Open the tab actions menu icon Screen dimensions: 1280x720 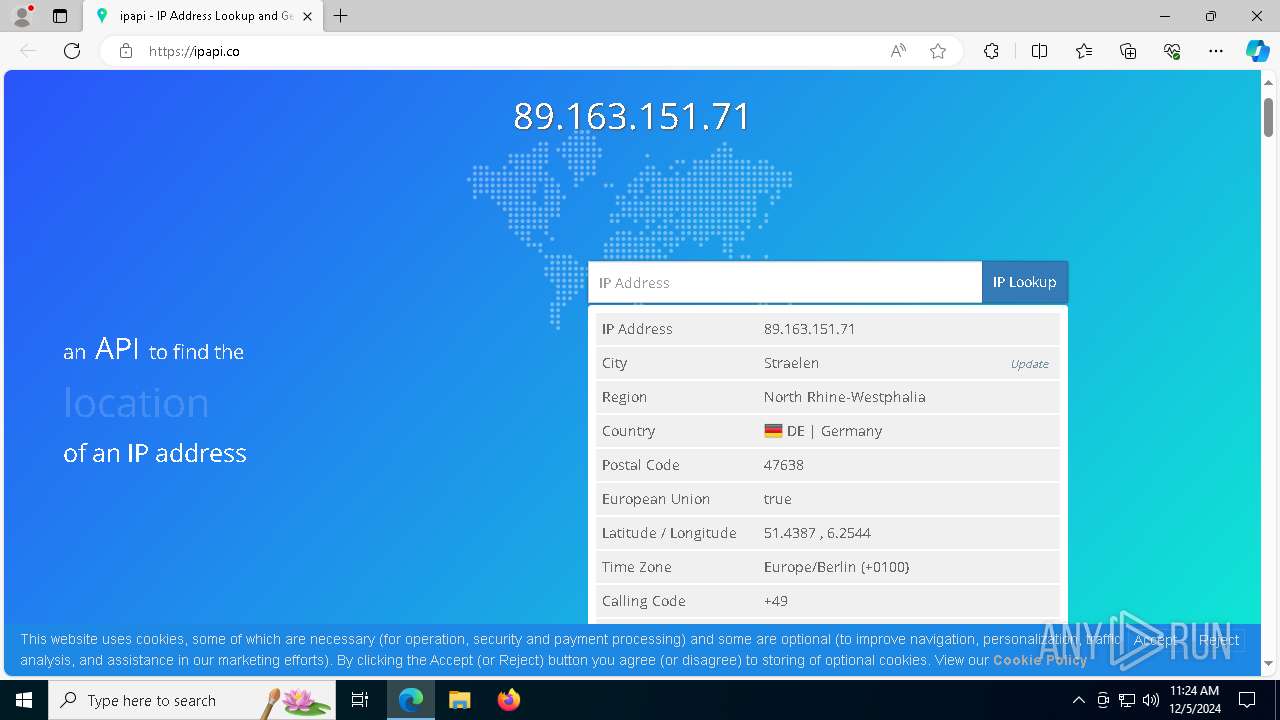pos(60,16)
